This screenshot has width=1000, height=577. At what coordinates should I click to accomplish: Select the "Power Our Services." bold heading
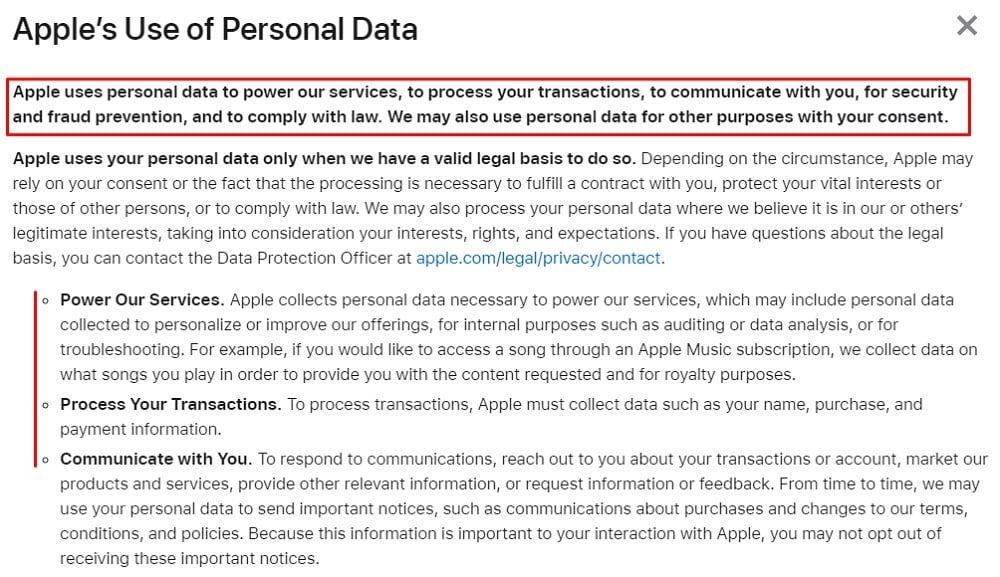coord(142,300)
